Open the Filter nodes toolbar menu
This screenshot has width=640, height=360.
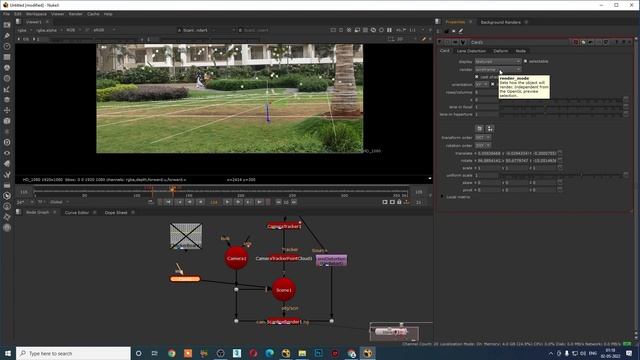point(7,78)
